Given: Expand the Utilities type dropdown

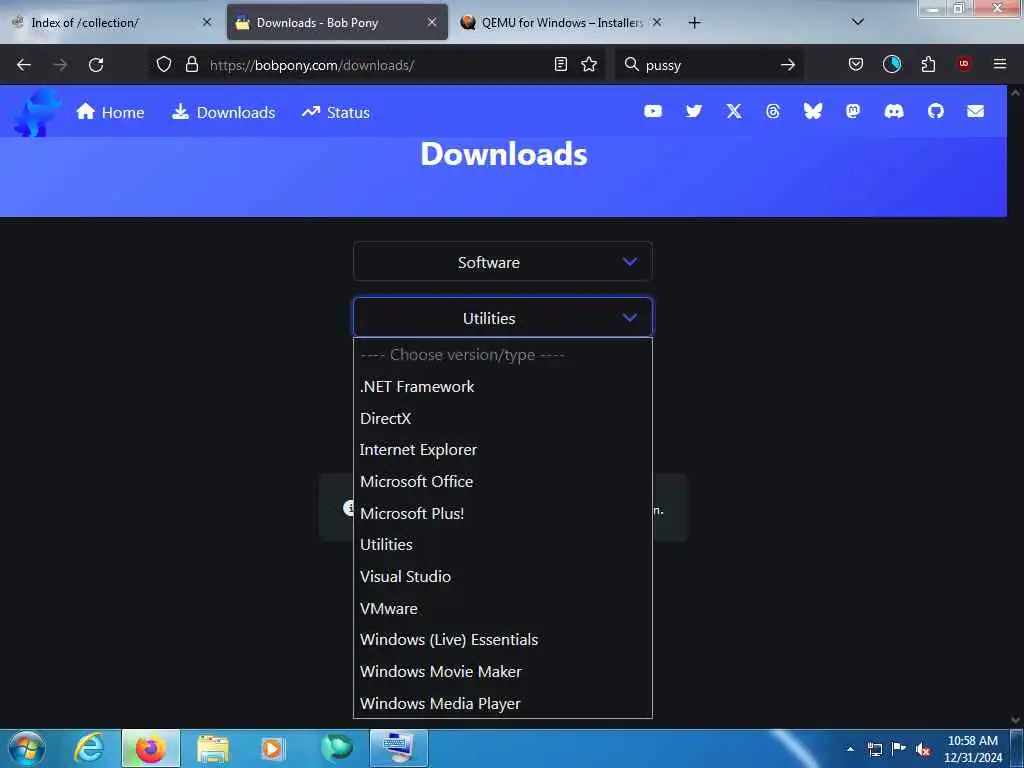Looking at the screenshot, I should coord(503,318).
